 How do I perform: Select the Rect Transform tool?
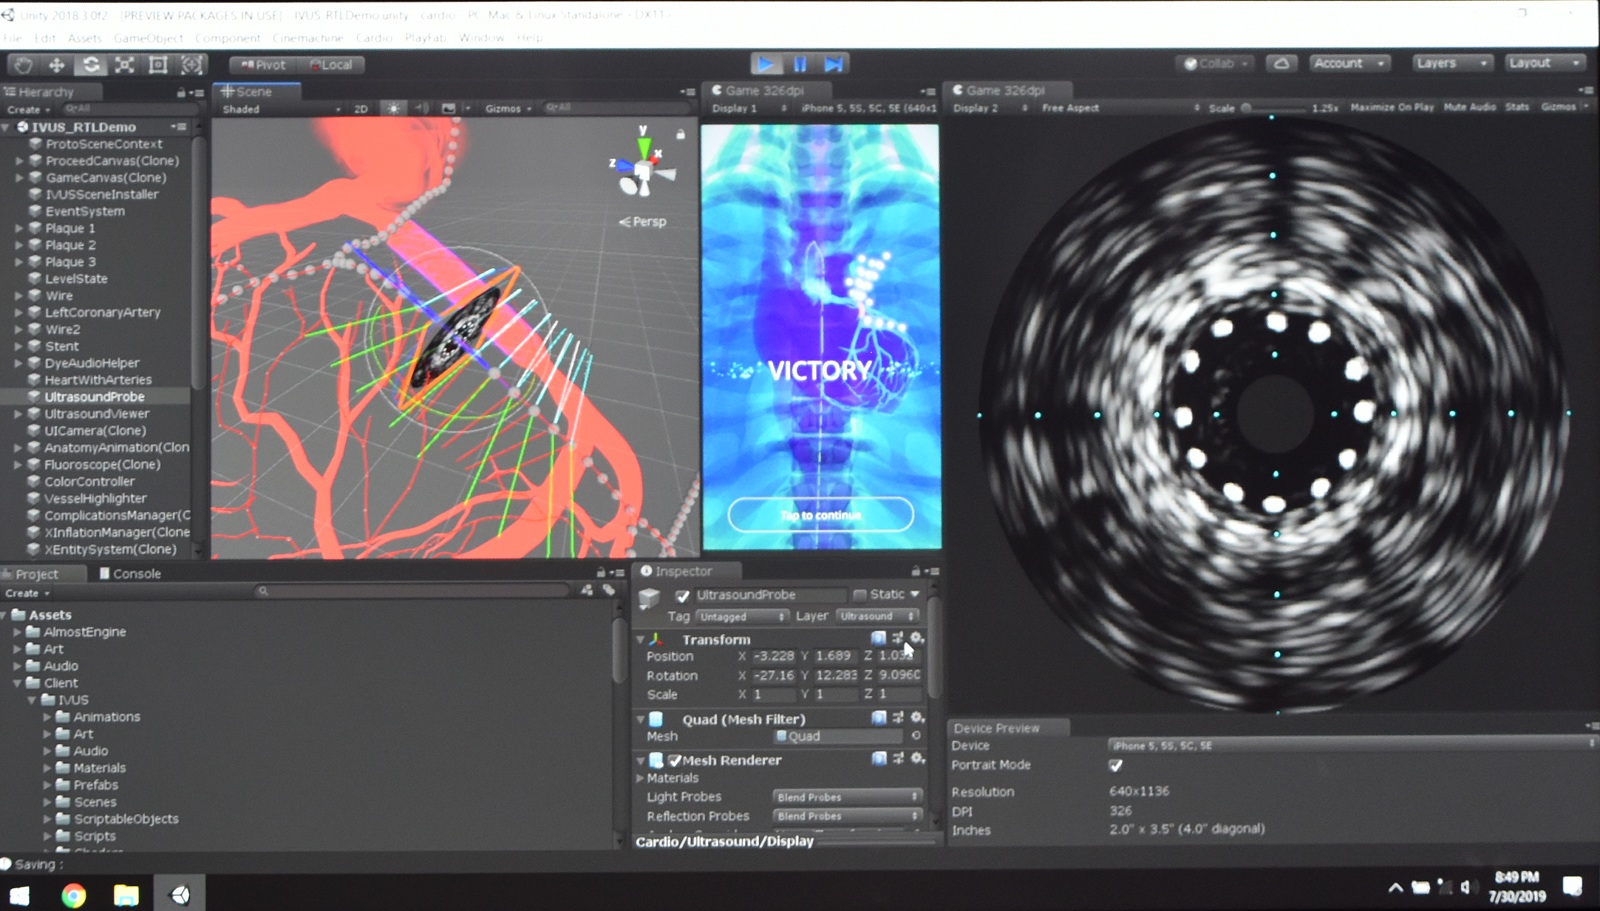click(158, 65)
